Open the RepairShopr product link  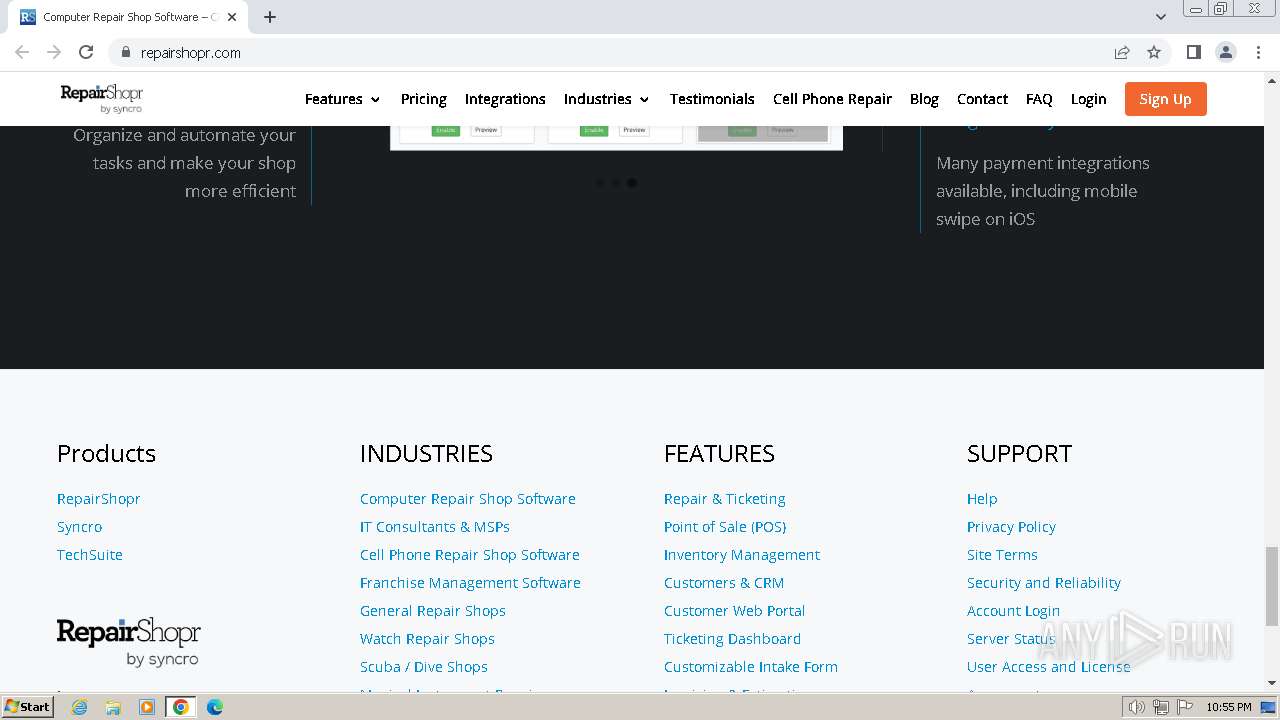pos(98,498)
